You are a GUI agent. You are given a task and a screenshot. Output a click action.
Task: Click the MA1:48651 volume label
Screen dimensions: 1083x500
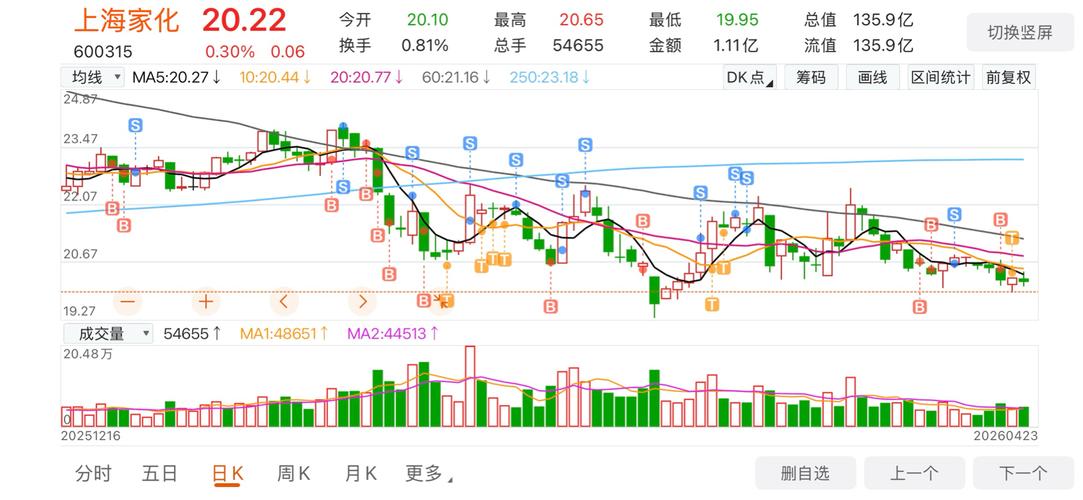285,334
